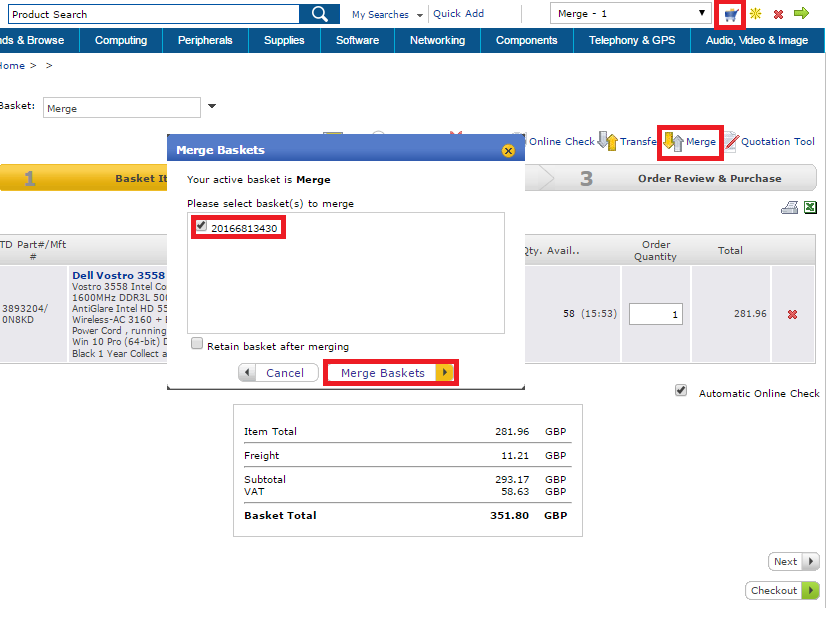Image resolution: width=826 pixels, height=622 pixels.
Task: Click the yellow star new basket icon
Action: 756,15
